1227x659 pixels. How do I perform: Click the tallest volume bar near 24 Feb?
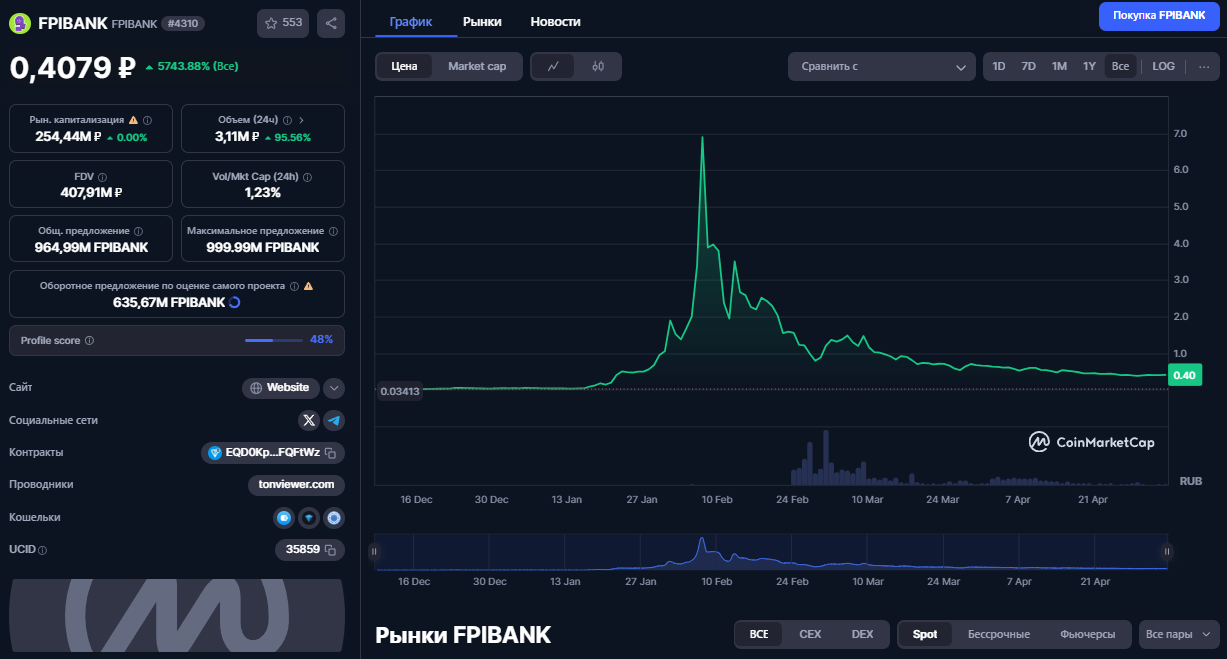(826, 457)
